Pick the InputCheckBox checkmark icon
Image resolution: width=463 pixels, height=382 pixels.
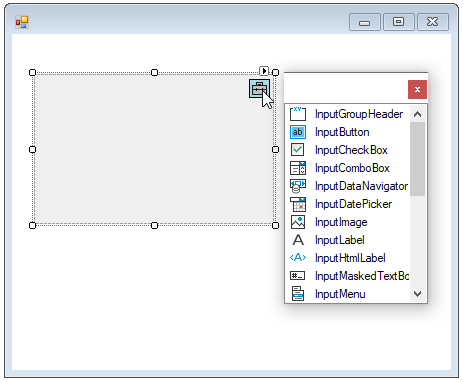click(x=298, y=150)
